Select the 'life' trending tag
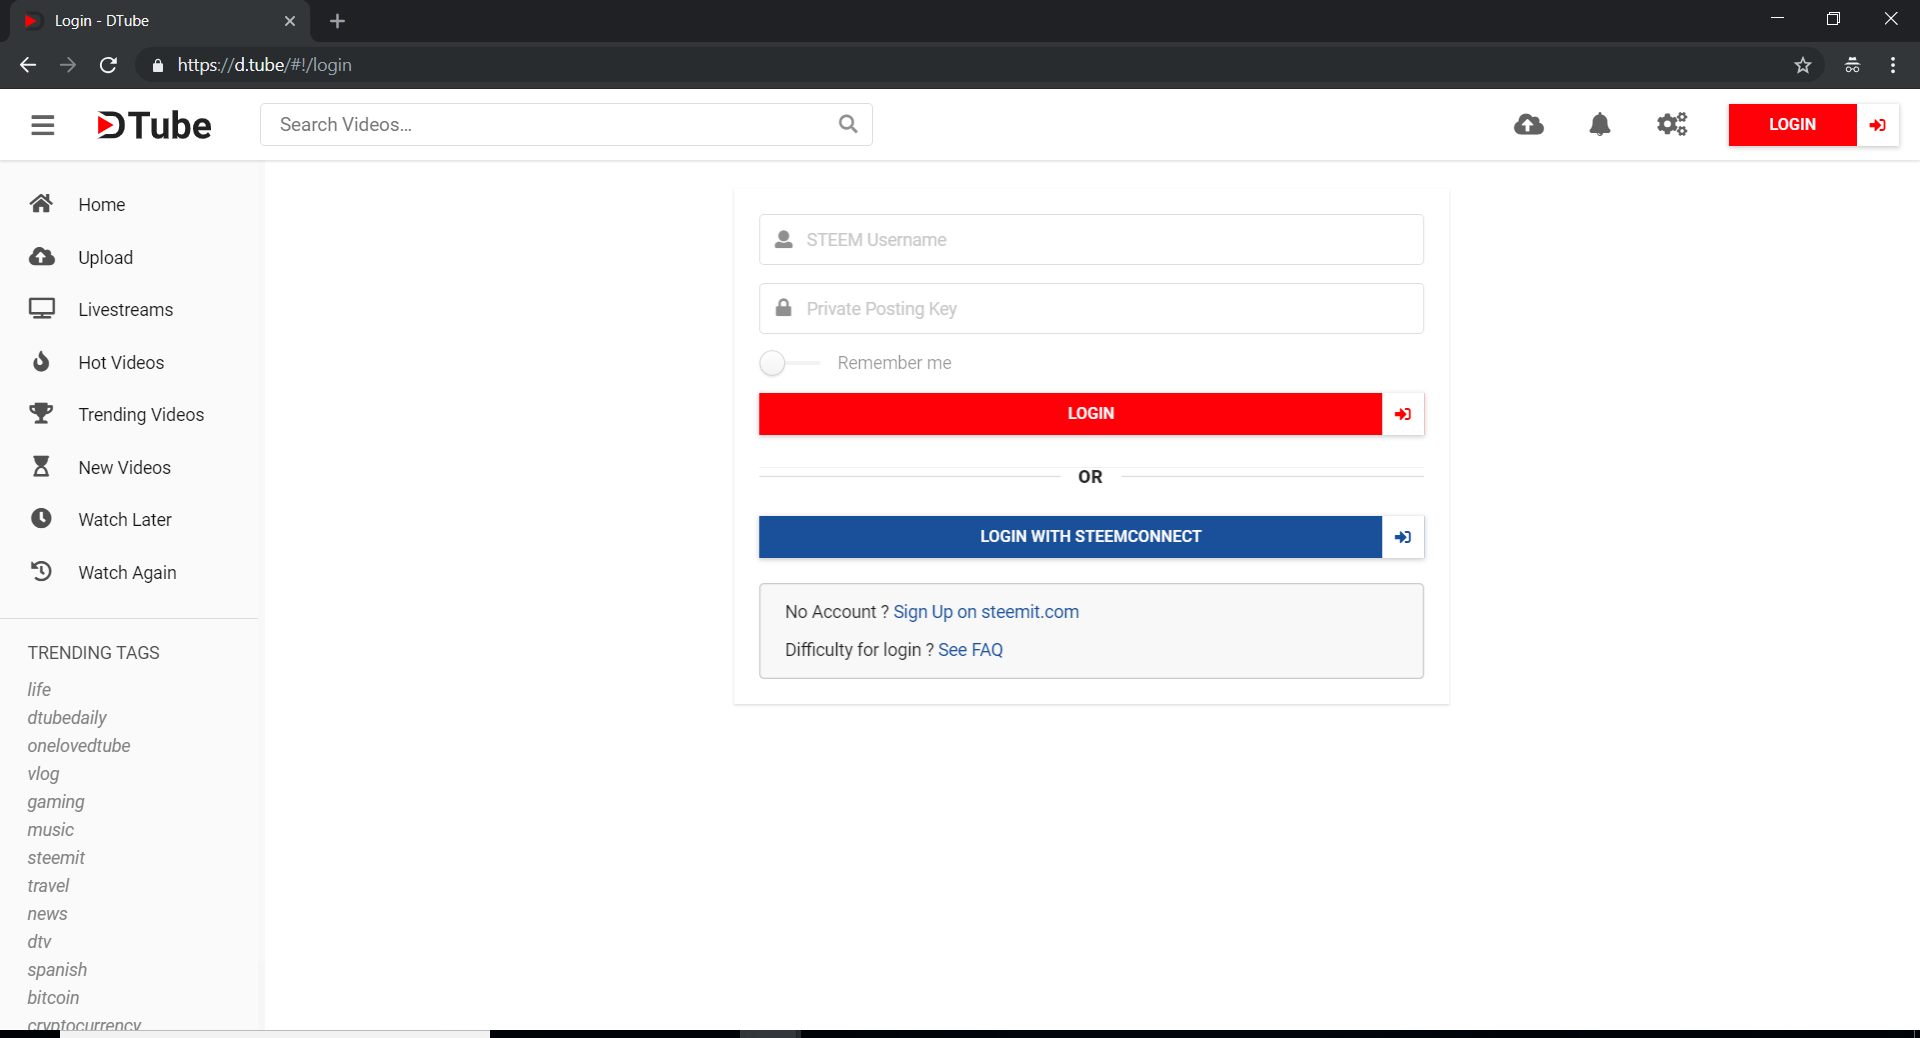Viewport: 1928px width, 1038px height. 39,689
